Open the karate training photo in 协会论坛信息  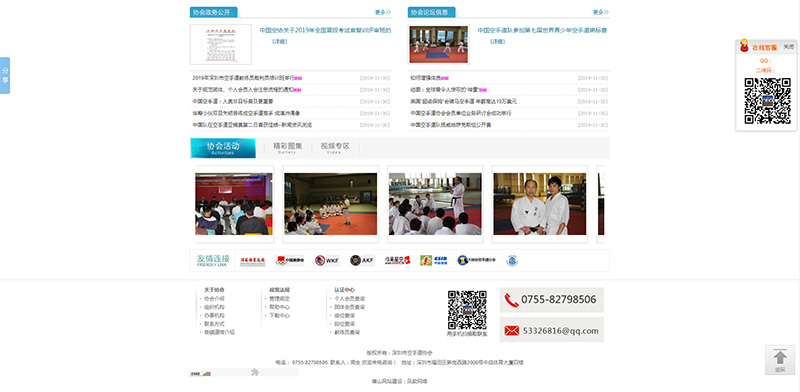438,44
